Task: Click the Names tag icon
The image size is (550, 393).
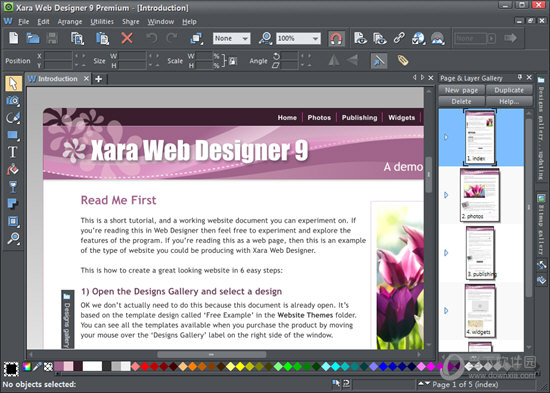Action: [x=403, y=61]
